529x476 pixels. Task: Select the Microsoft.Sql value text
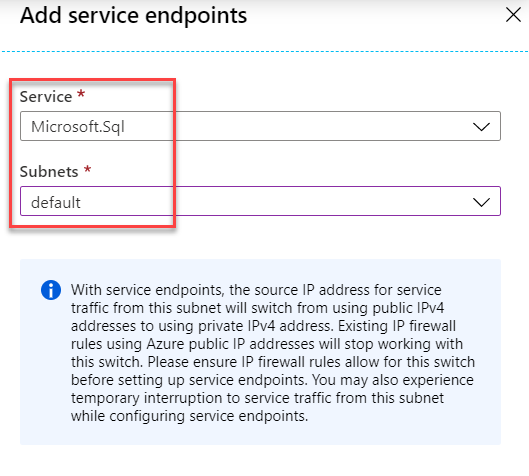click(x=78, y=127)
